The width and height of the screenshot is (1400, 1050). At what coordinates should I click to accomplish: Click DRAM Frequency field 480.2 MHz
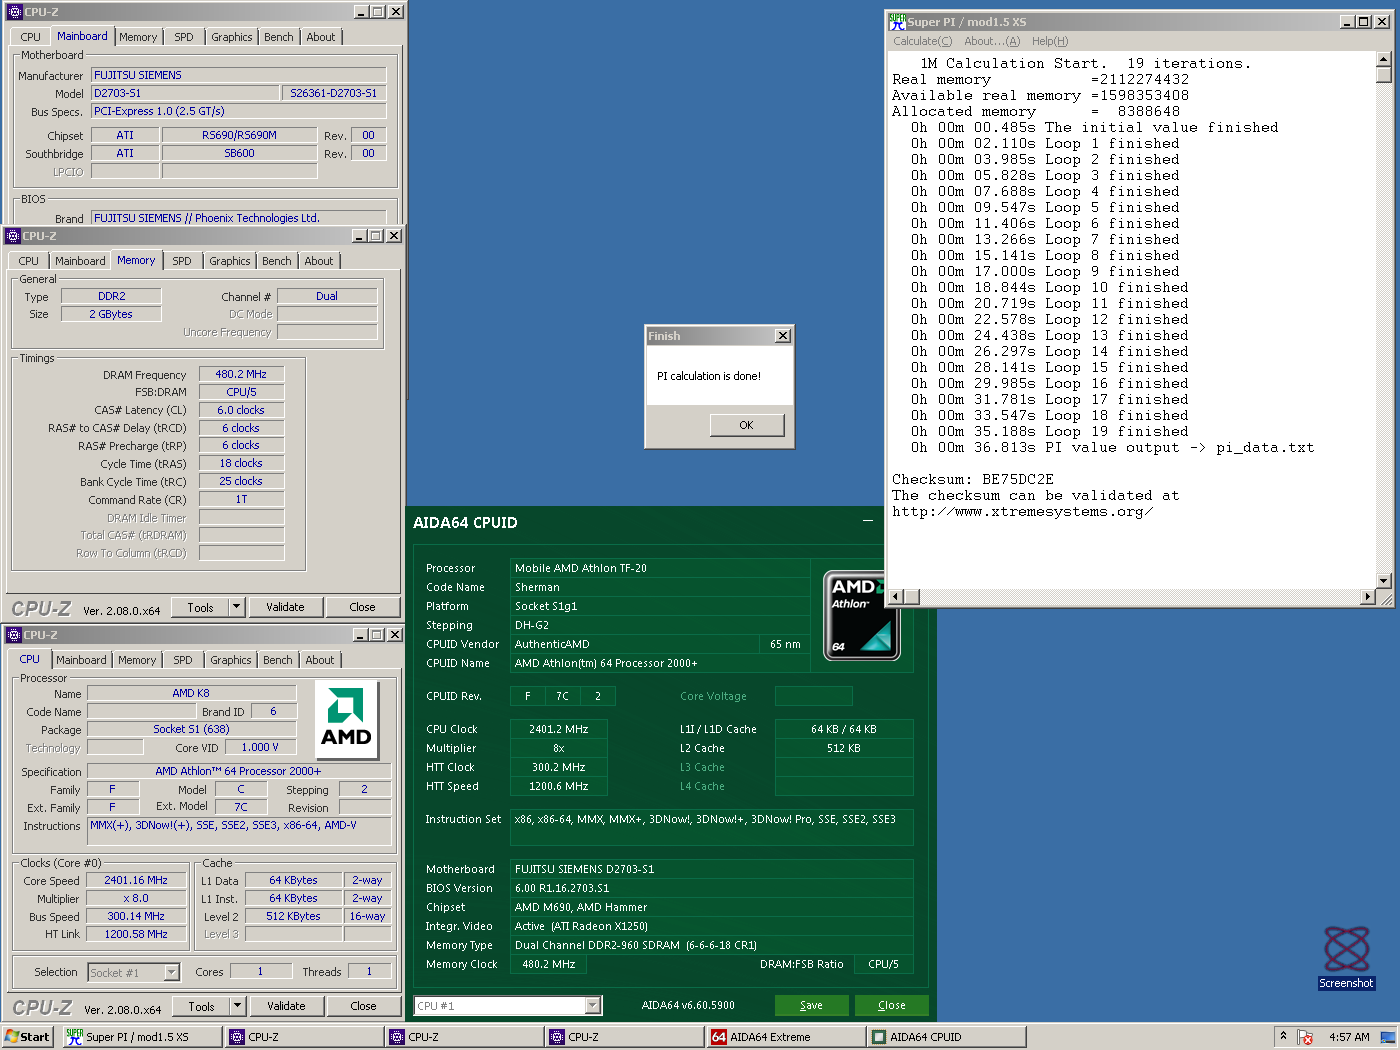[x=241, y=374]
